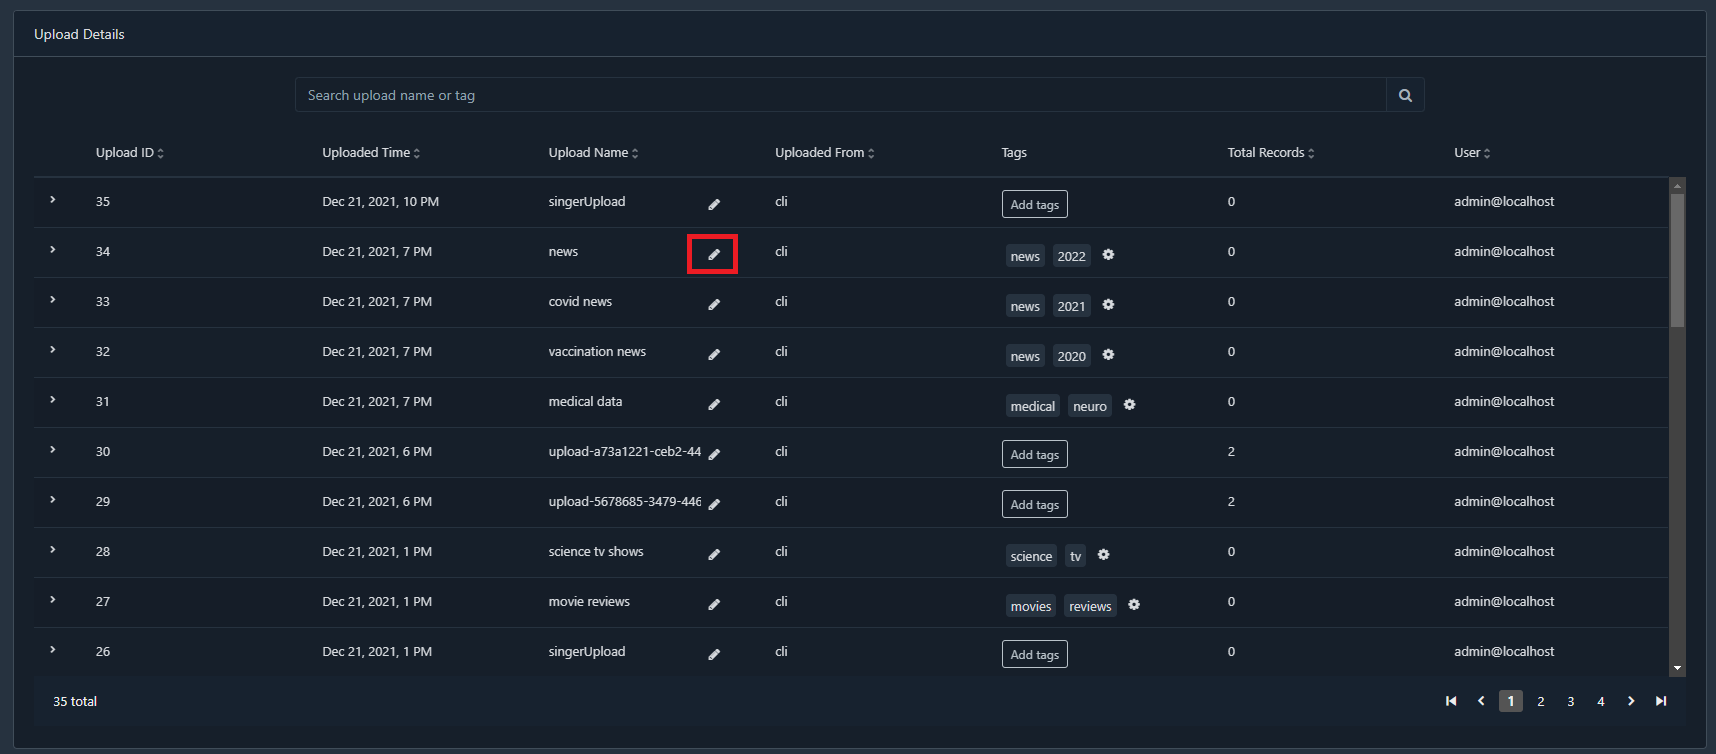Expand row for upload 34

(x=53, y=250)
